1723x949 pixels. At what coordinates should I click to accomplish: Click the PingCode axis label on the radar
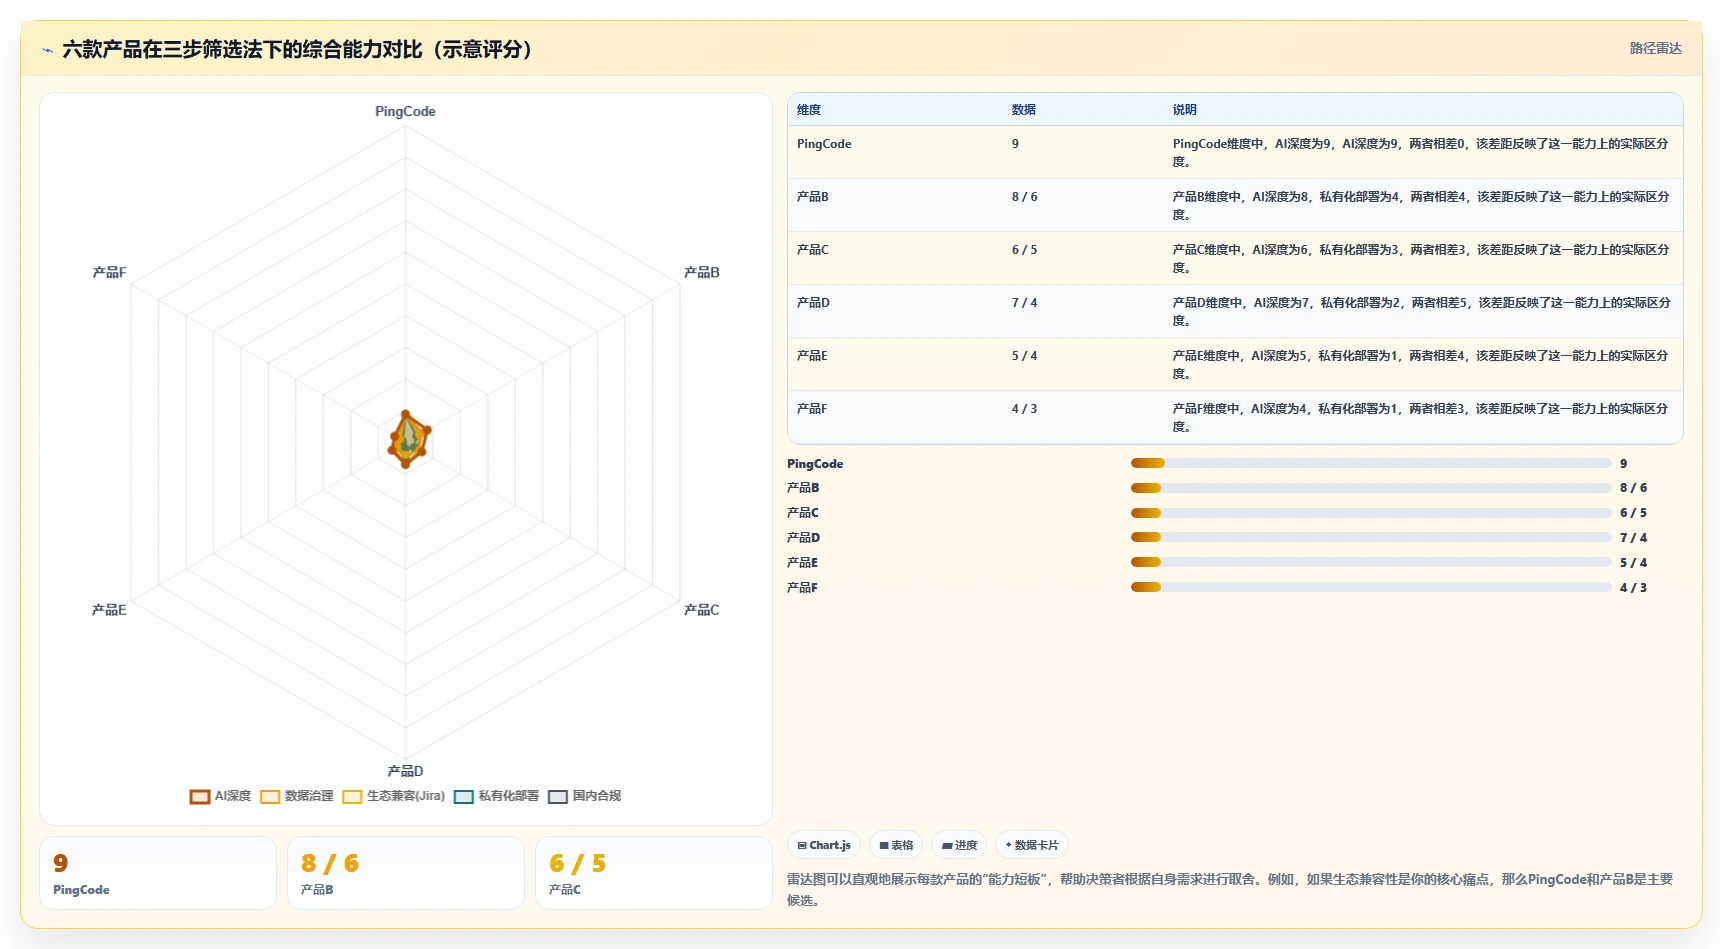tap(405, 112)
